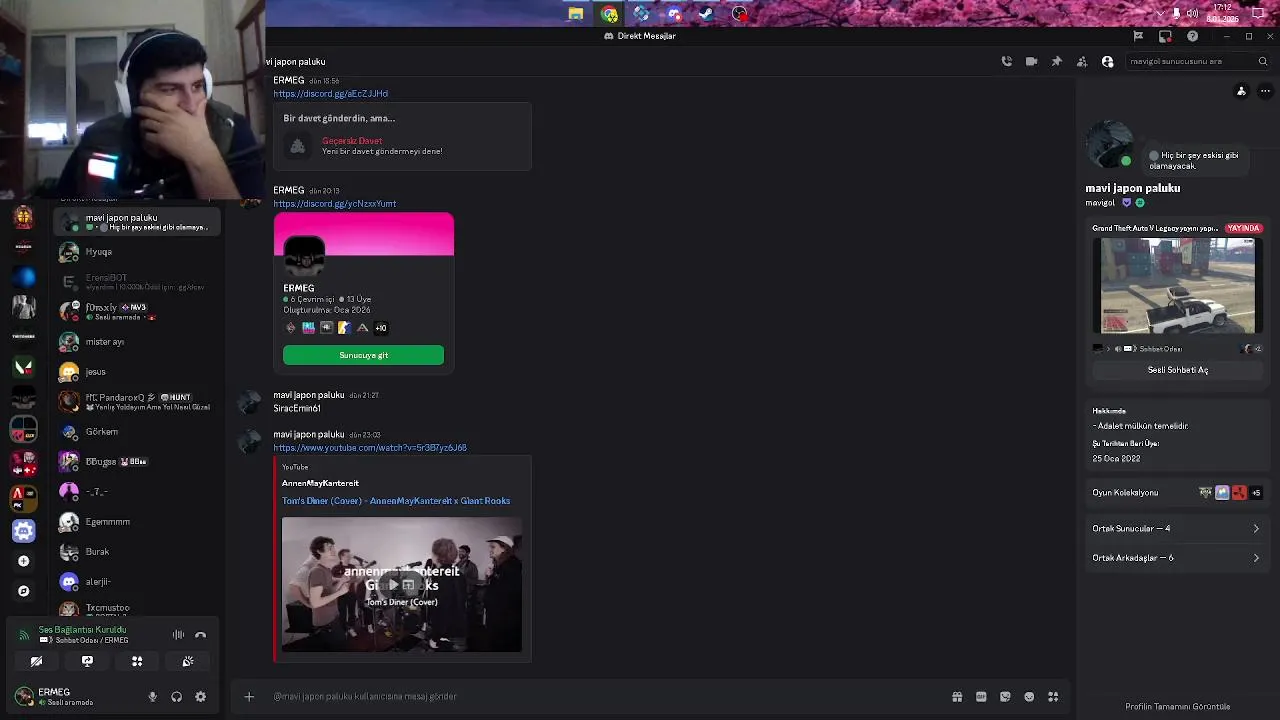This screenshot has width=1280, height=720.
Task: Open the help question mark icon
Action: (1192, 36)
